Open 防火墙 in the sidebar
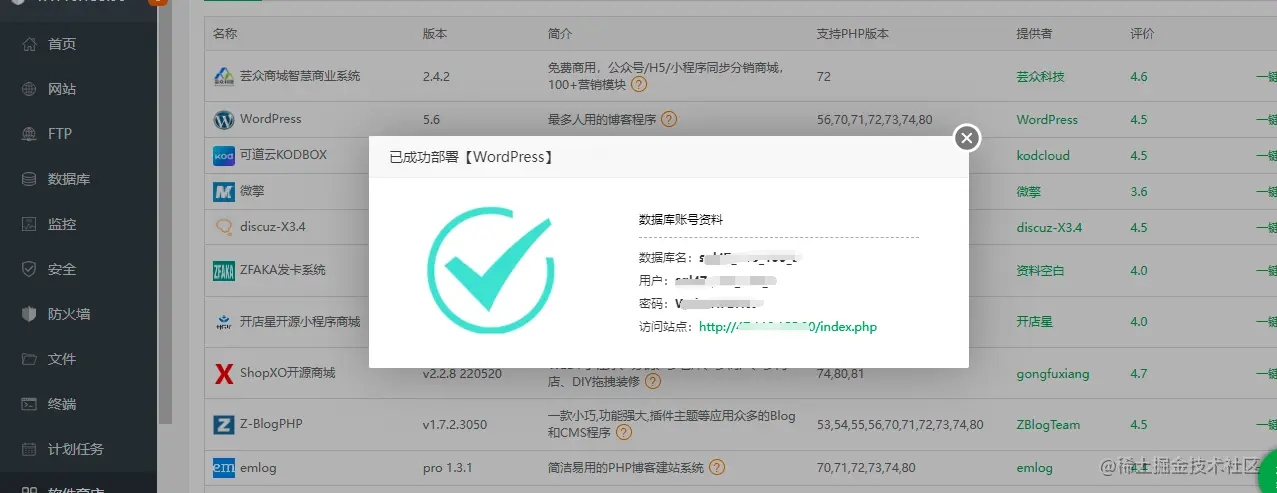This screenshot has height=493, width=1277. pos(69,314)
